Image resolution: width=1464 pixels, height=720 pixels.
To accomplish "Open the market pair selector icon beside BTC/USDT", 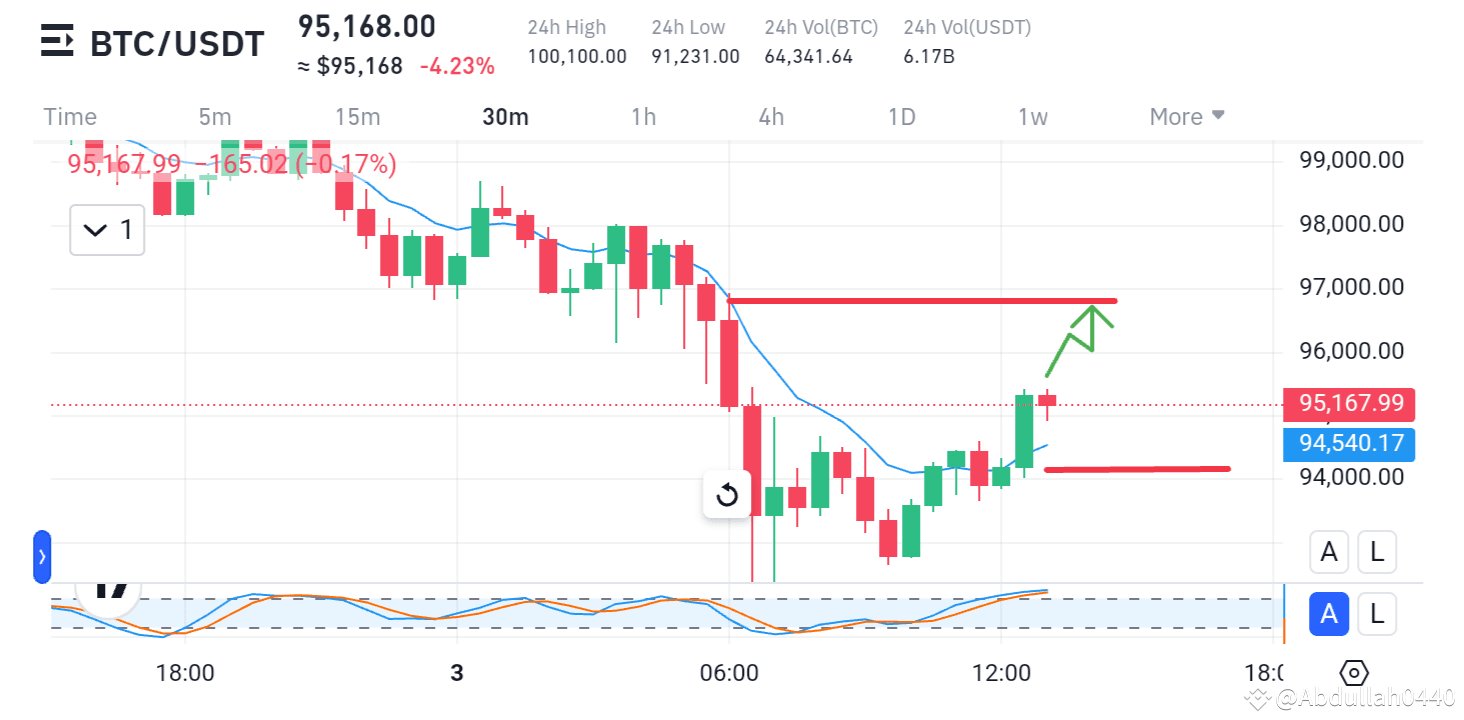I will (55, 42).
